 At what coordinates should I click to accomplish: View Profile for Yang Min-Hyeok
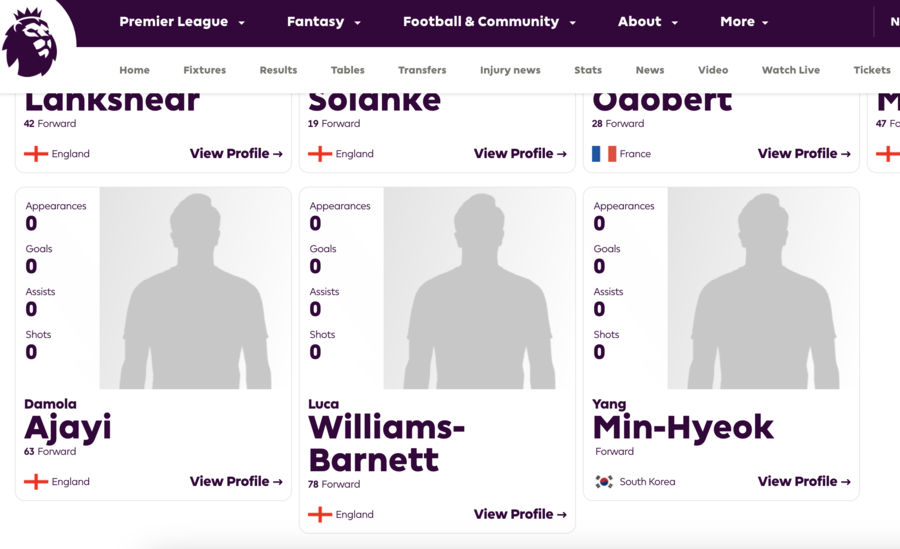[x=804, y=481]
